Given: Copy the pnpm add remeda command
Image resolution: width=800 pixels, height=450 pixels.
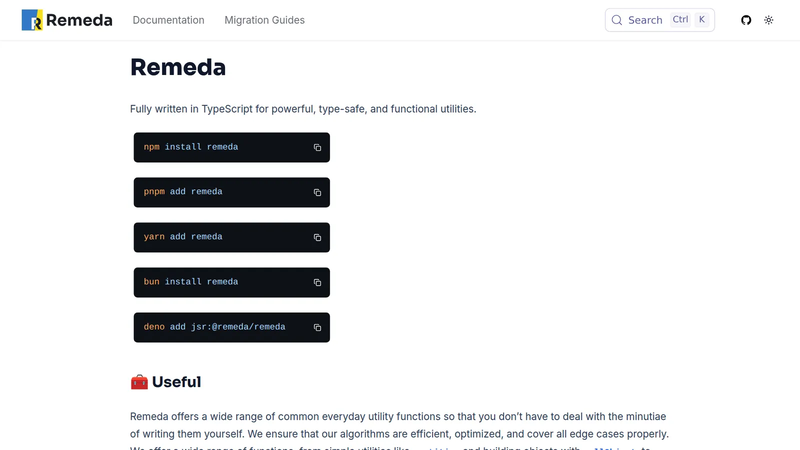Looking at the screenshot, I should point(317,192).
